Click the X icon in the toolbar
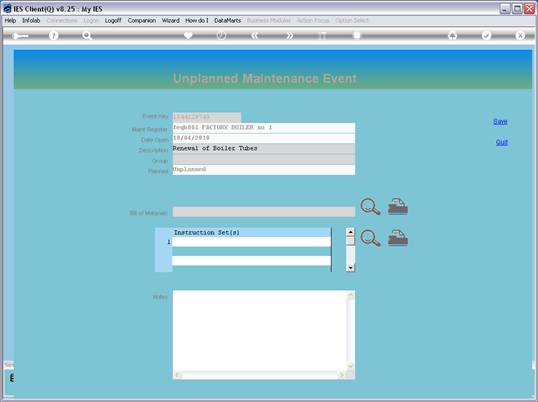The width and height of the screenshot is (538, 402). click(520, 35)
